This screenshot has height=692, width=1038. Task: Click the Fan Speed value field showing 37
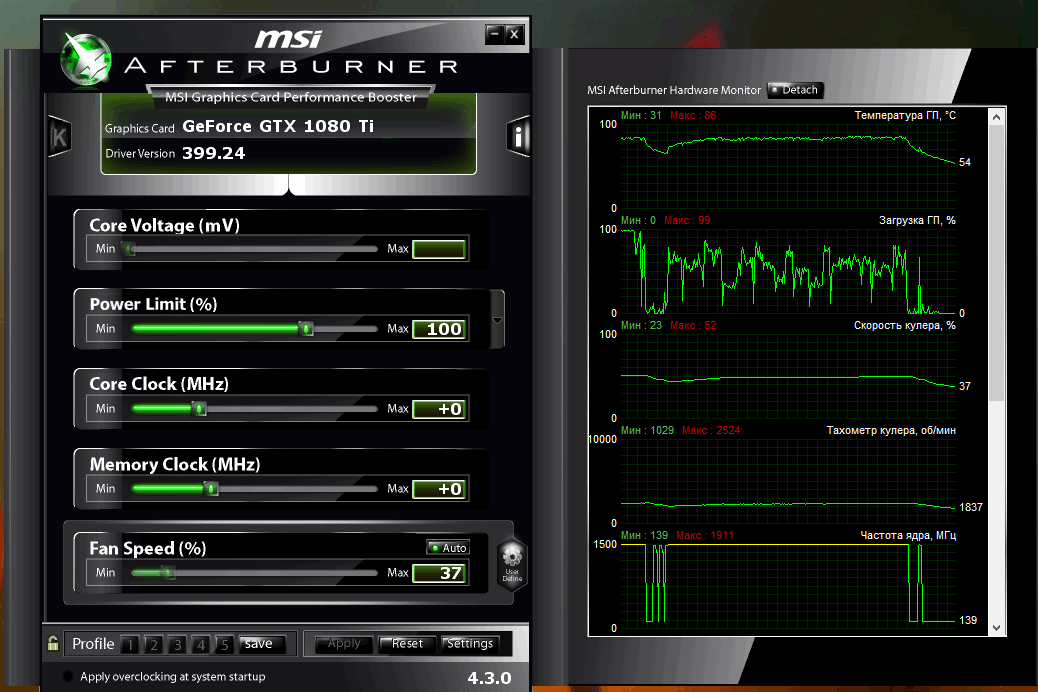440,573
